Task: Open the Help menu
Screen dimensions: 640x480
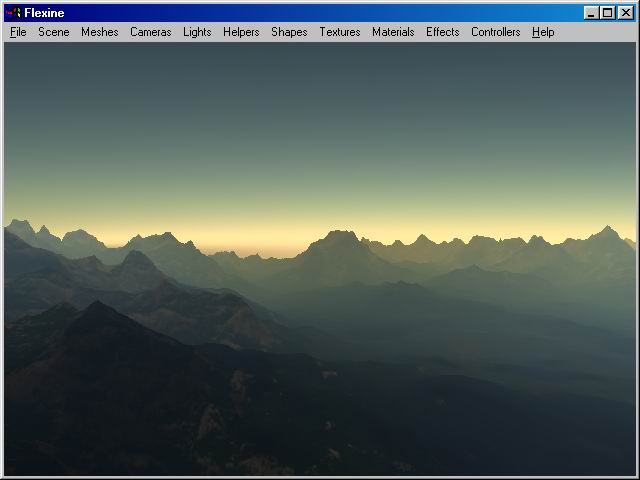Action: 543,32
